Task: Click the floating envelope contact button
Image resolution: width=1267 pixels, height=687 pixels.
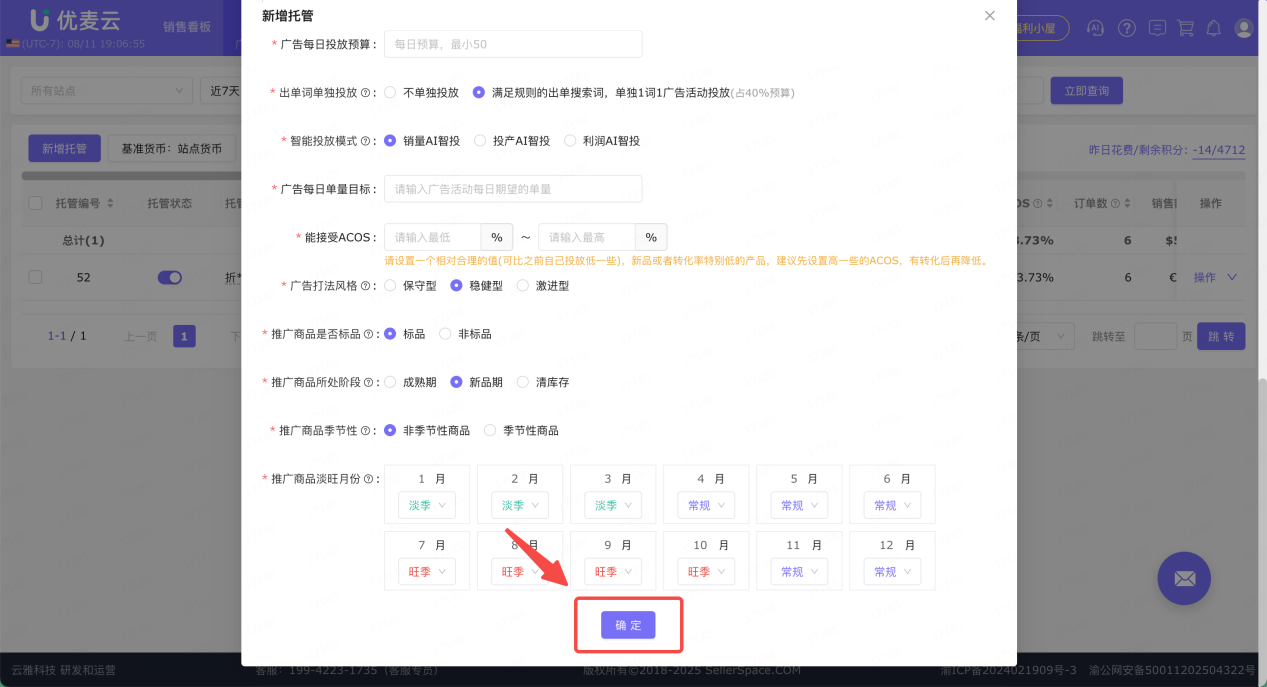Action: pyautogui.click(x=1184, y=578)
